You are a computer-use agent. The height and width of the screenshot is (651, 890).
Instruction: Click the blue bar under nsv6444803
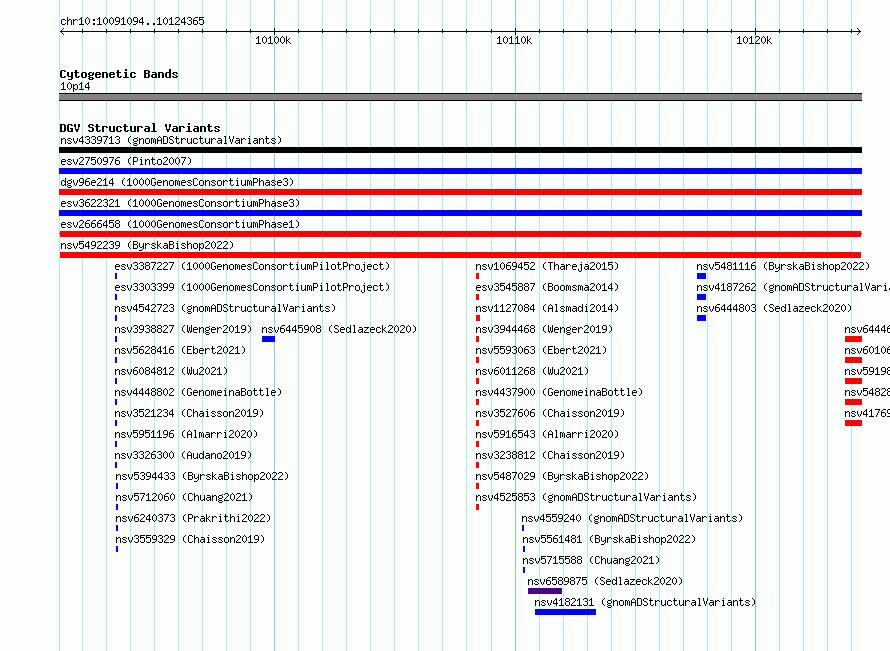(x=702, y=318)
